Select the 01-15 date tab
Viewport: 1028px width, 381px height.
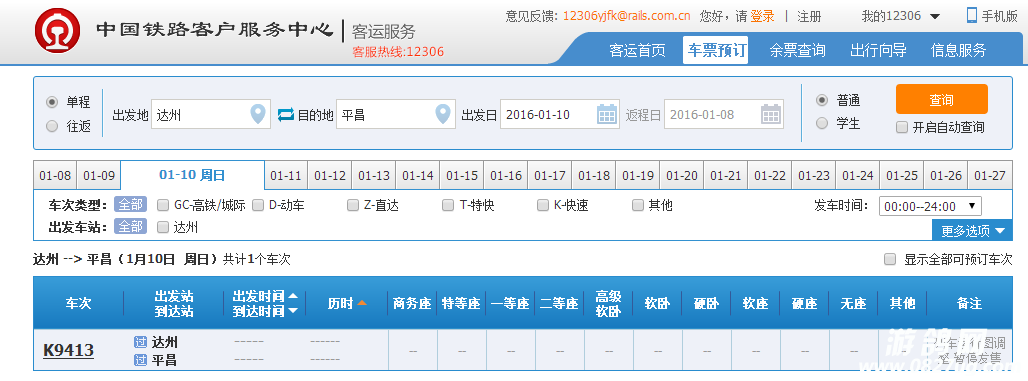coord(462,176)
